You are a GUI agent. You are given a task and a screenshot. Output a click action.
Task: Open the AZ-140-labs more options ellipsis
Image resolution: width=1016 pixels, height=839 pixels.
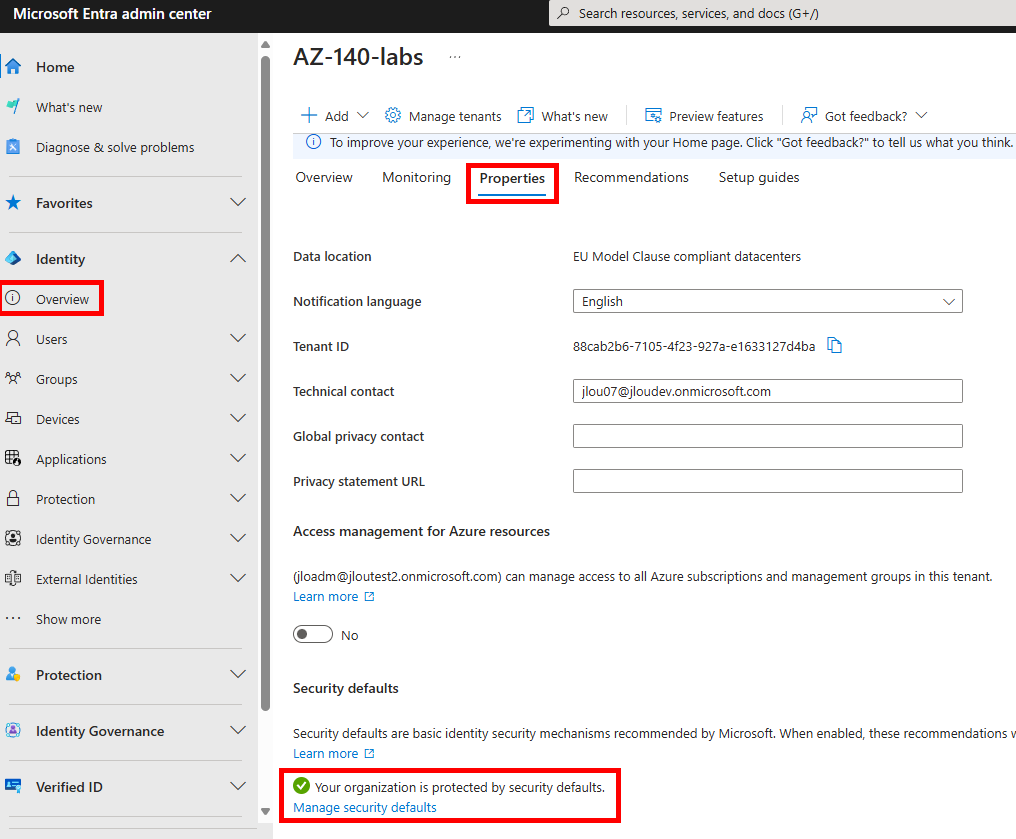click(x=455, y=57)
